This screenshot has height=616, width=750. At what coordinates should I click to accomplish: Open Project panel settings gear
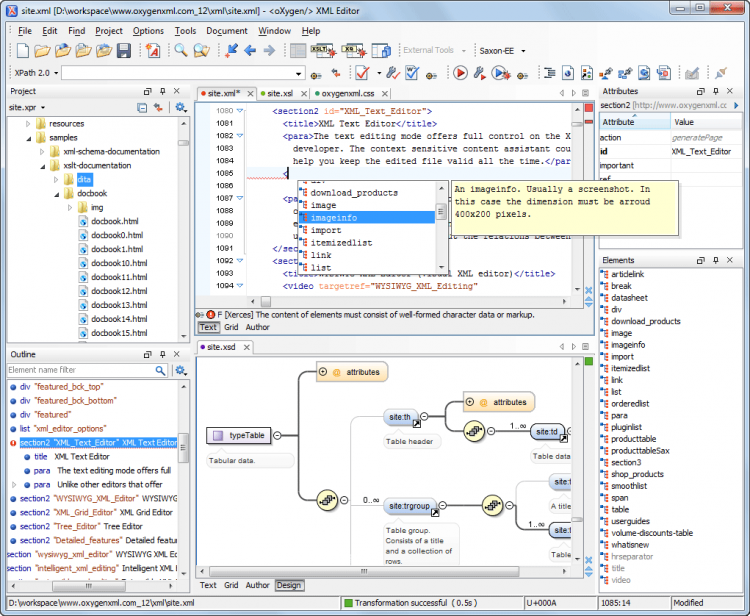[180, 107]
